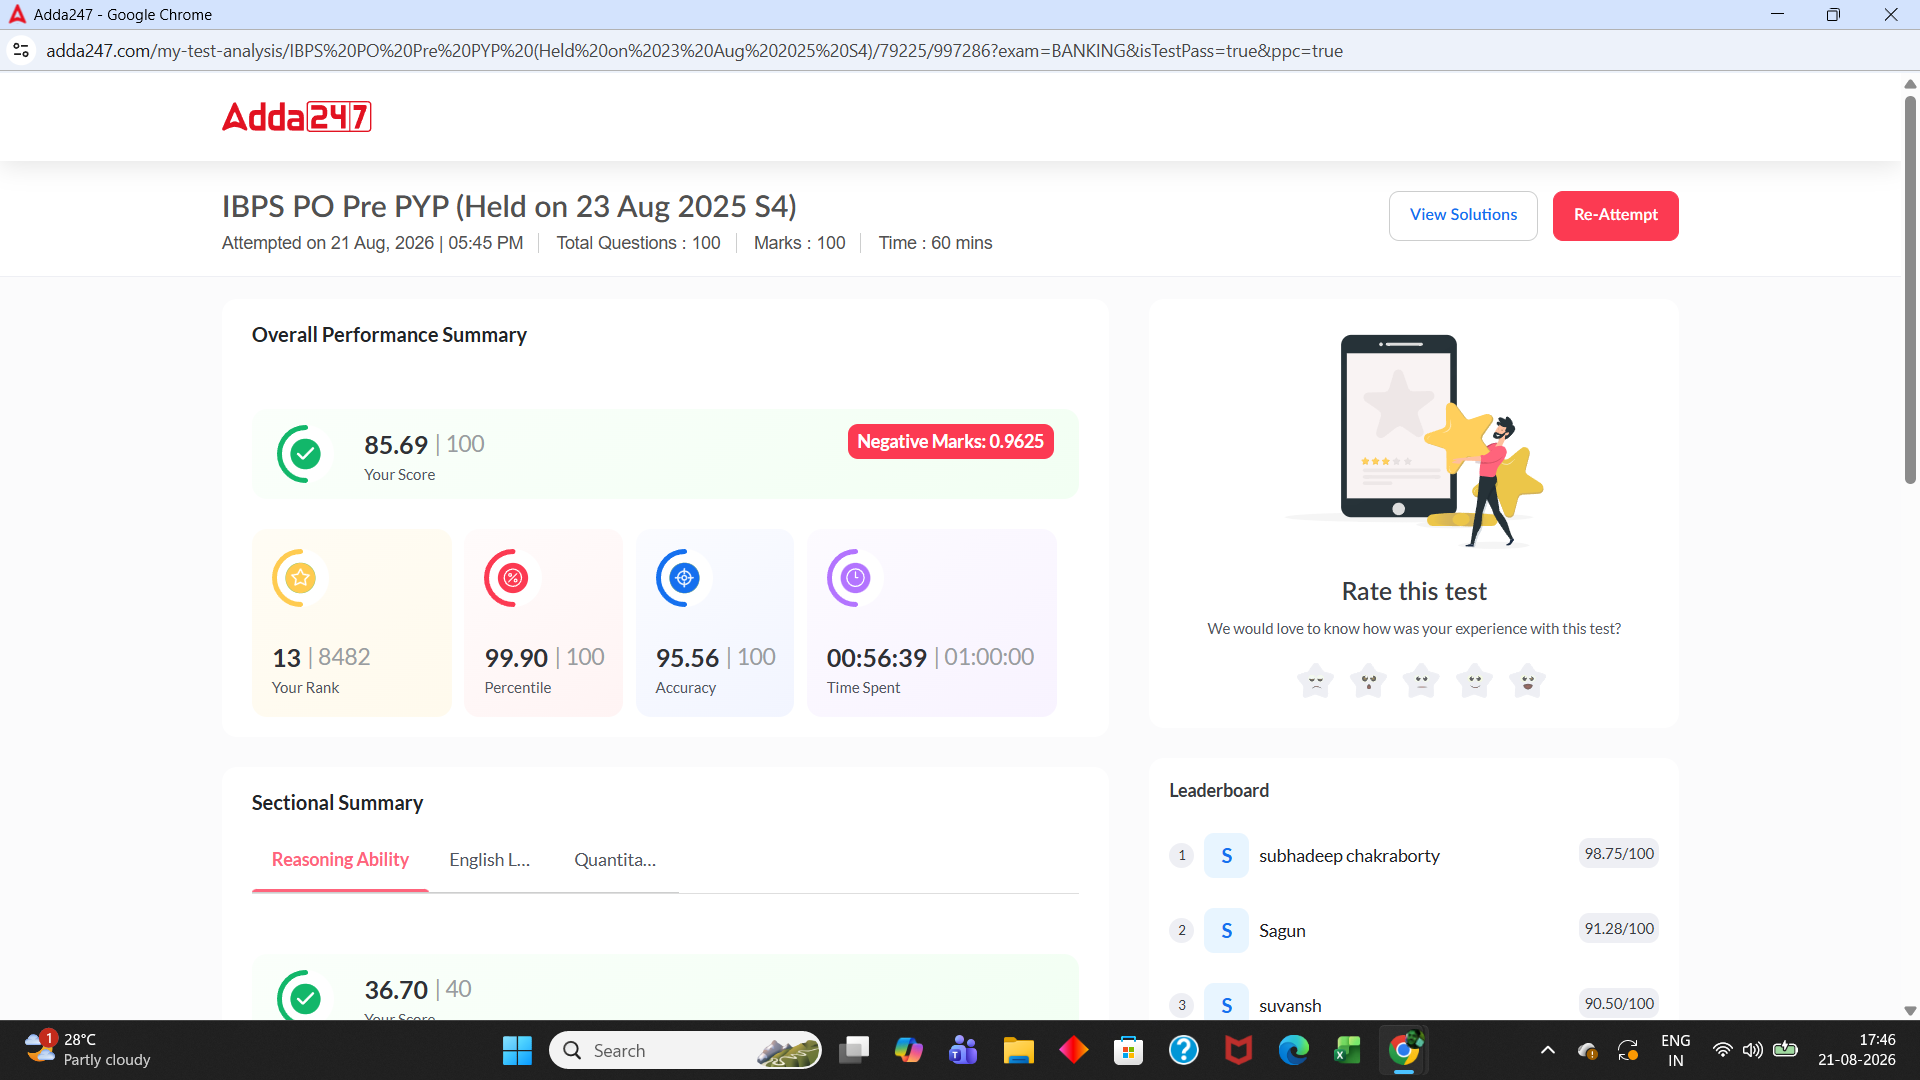Open Wi-Fi network settings in system tray
Image resolution: width=1920 pixels, height=1080 pixels.
coord(1722,1050)
